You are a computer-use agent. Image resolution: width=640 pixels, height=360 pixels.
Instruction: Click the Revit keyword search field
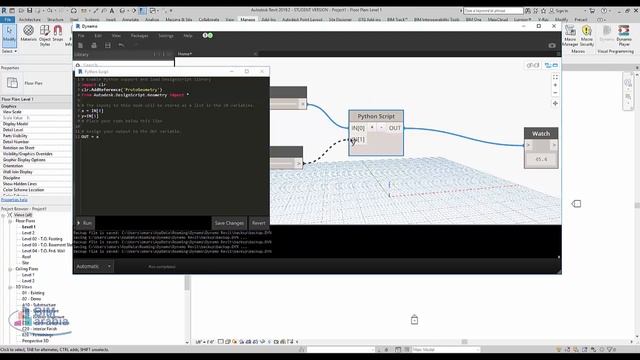point(493,11)
